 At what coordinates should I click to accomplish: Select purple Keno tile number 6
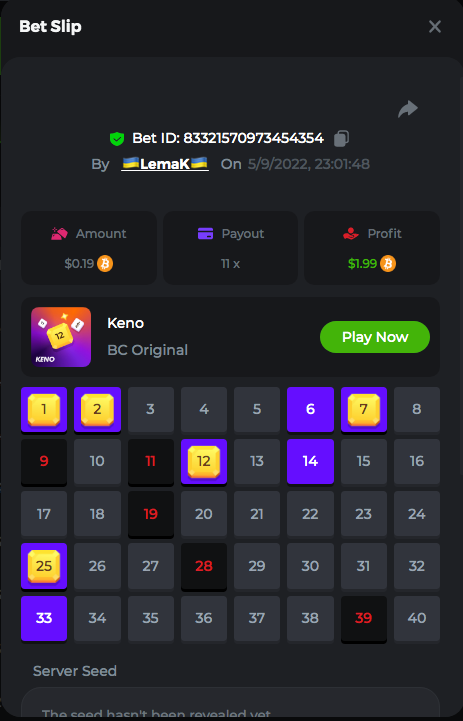(310, 410)
